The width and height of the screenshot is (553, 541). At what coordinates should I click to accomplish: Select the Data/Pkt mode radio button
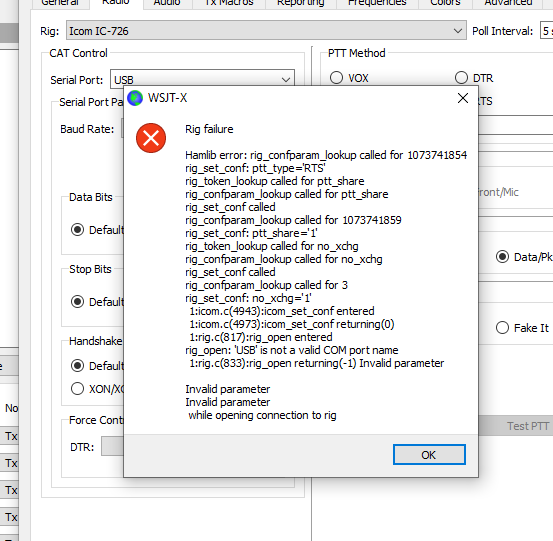(x=502, y=257)
